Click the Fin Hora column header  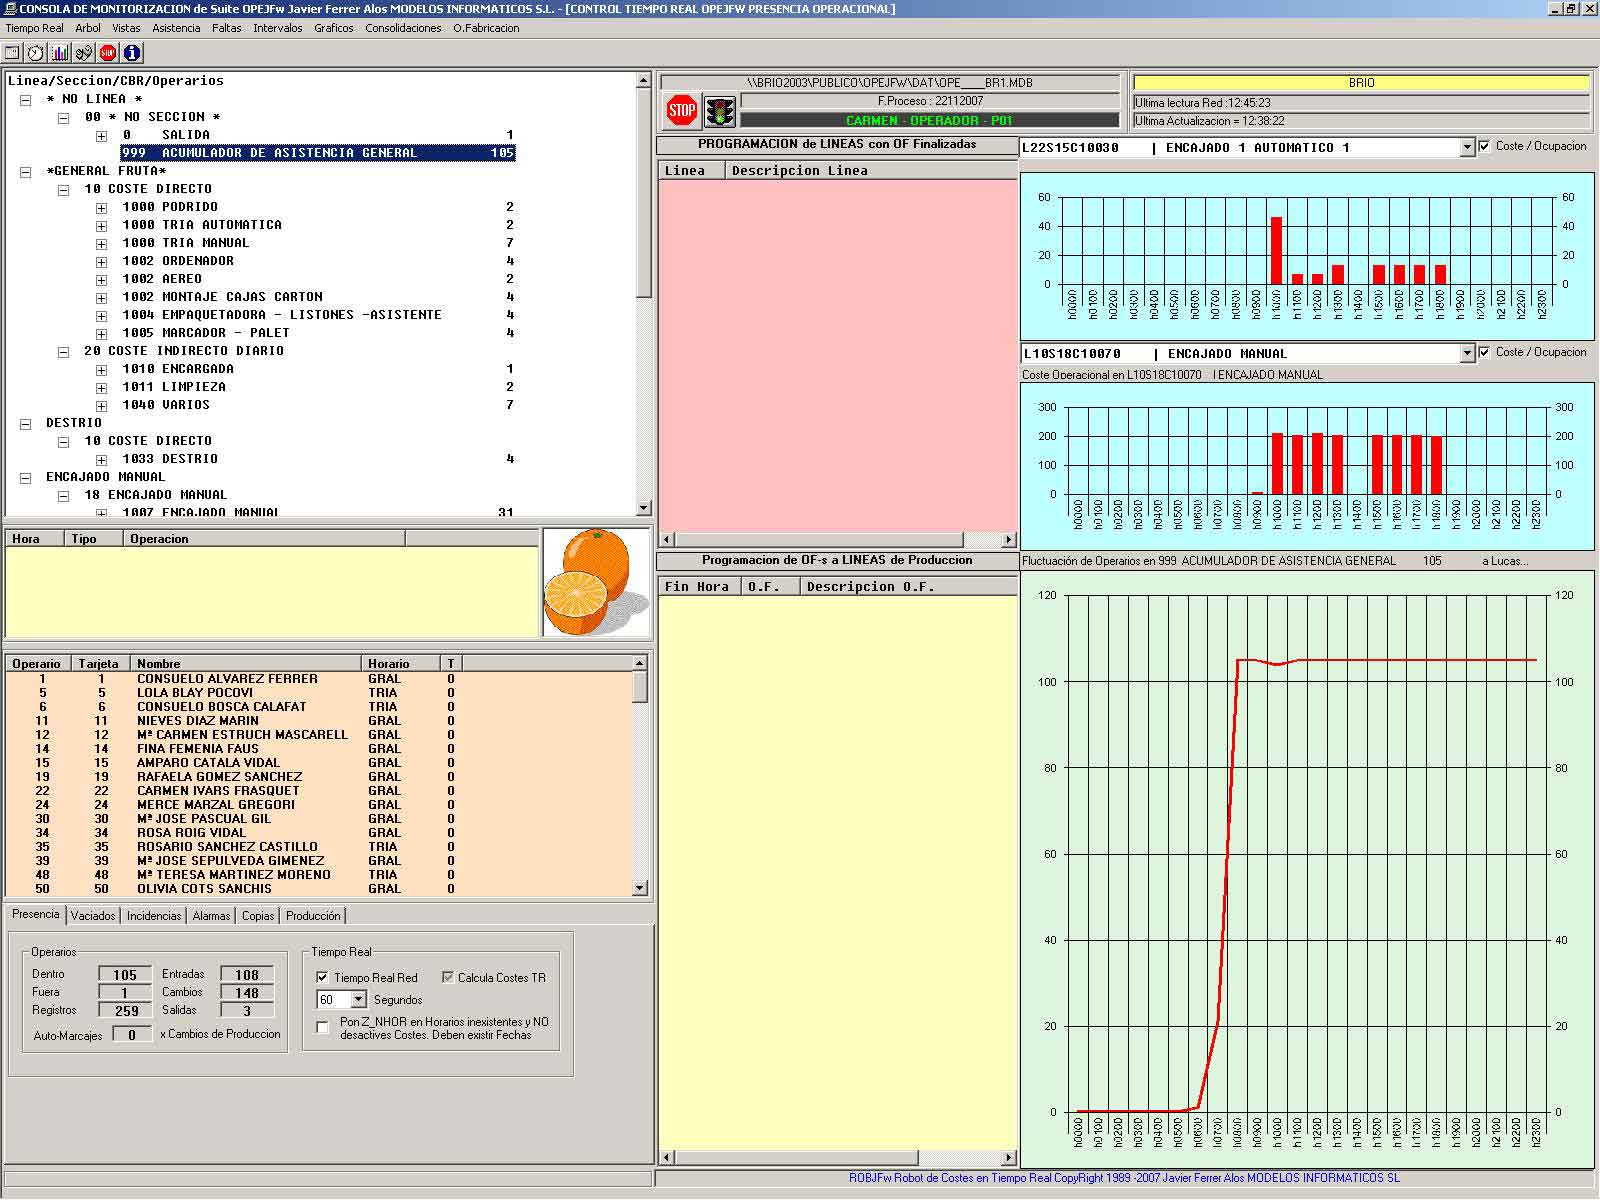tap(699, 587)
